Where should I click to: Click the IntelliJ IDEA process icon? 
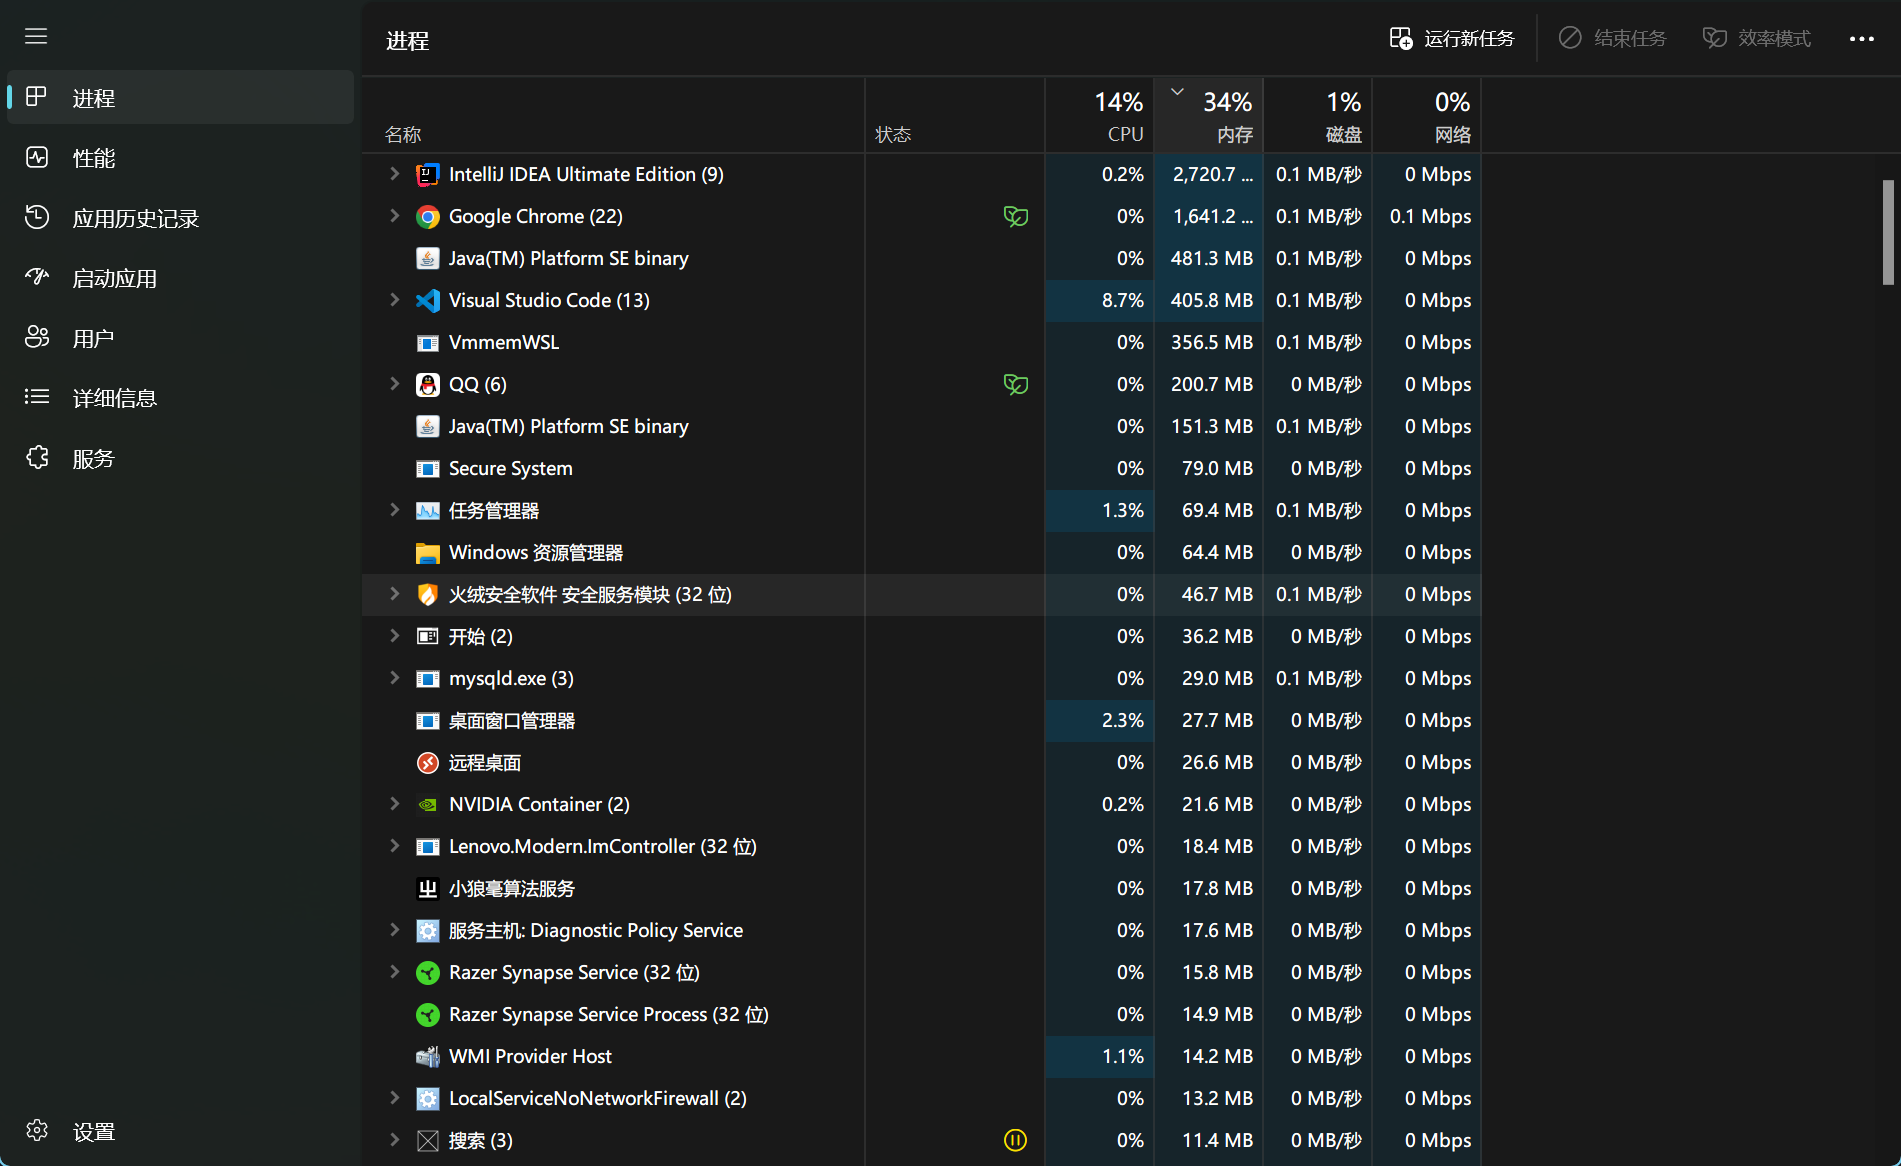427,175
